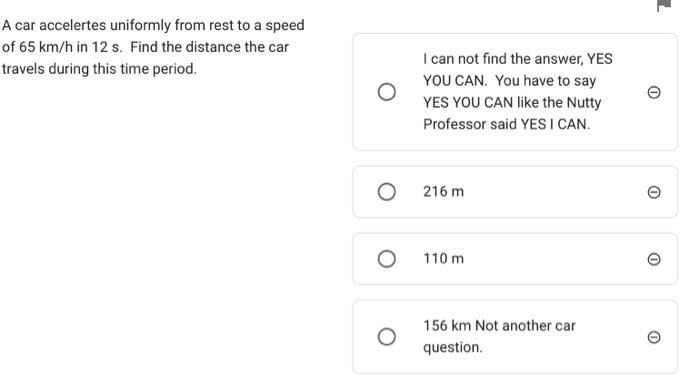
Task: Click the '216 m' answer text
Action: coord(443,192)
